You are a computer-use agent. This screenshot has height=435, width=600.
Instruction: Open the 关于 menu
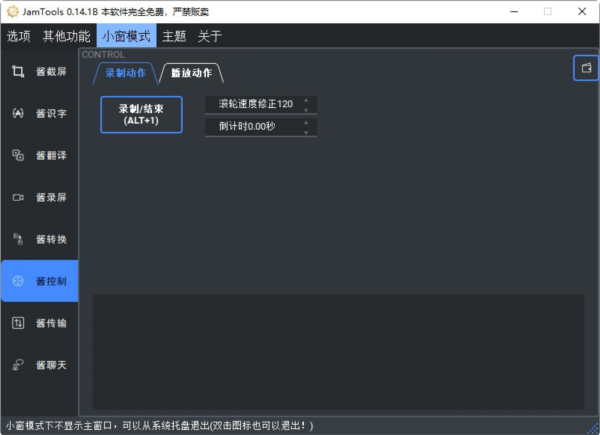(210, 36)
